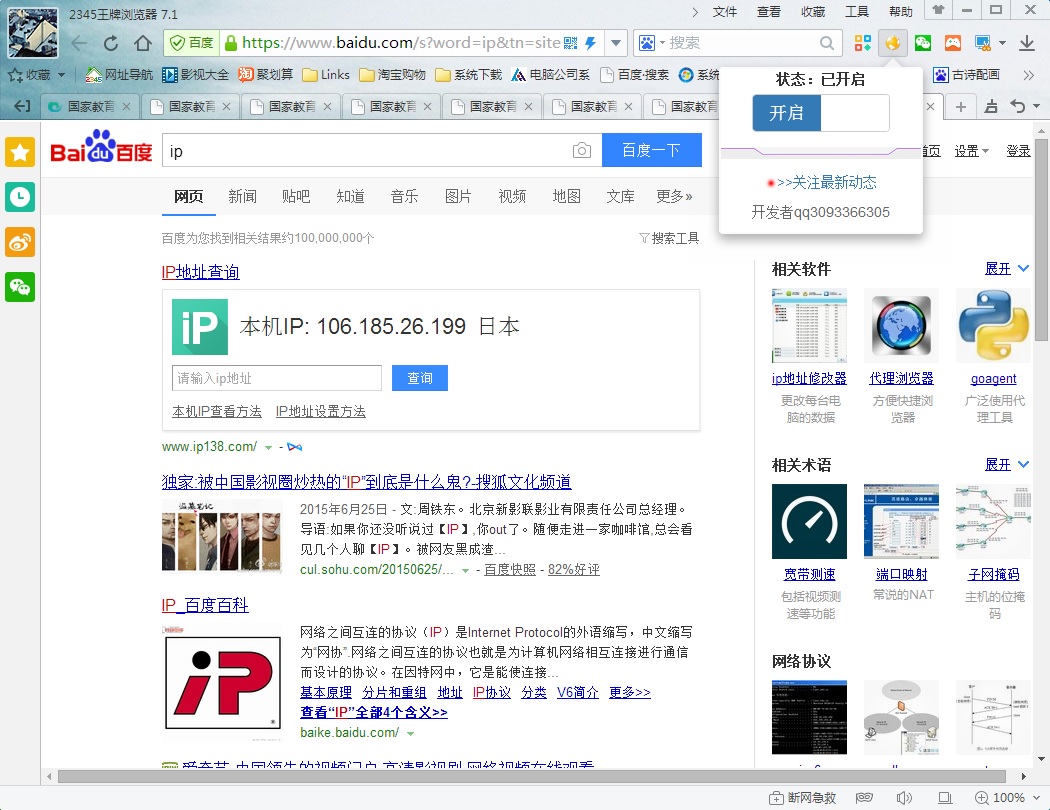This screenshot has width=1050, height=810.
Task: Click the 查询 button to look up IP
Action: (420, 378)
